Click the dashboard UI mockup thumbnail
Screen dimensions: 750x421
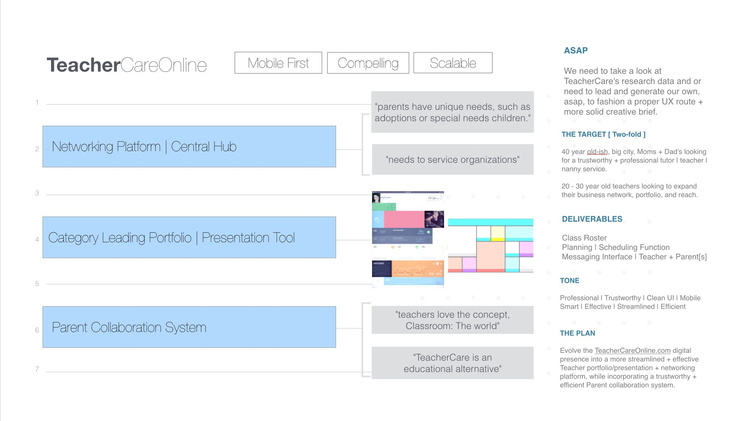tap(408, 239)
